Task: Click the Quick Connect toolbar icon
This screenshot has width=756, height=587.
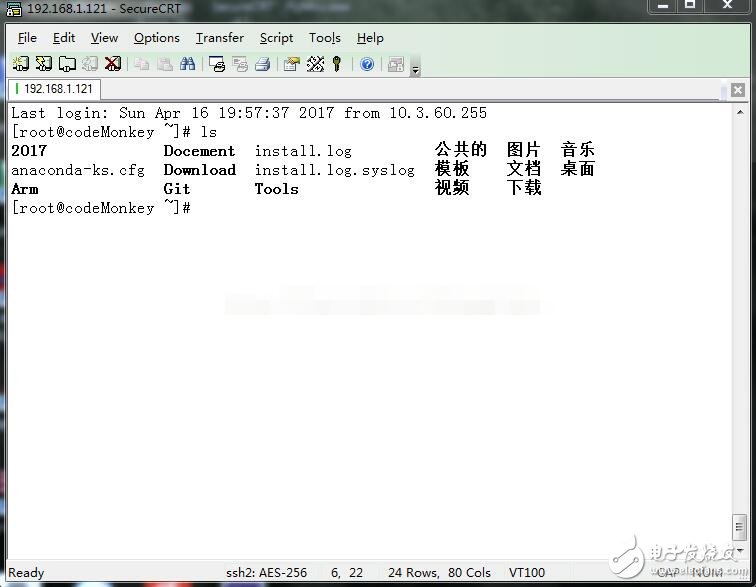Action: [x=43, y=64]
